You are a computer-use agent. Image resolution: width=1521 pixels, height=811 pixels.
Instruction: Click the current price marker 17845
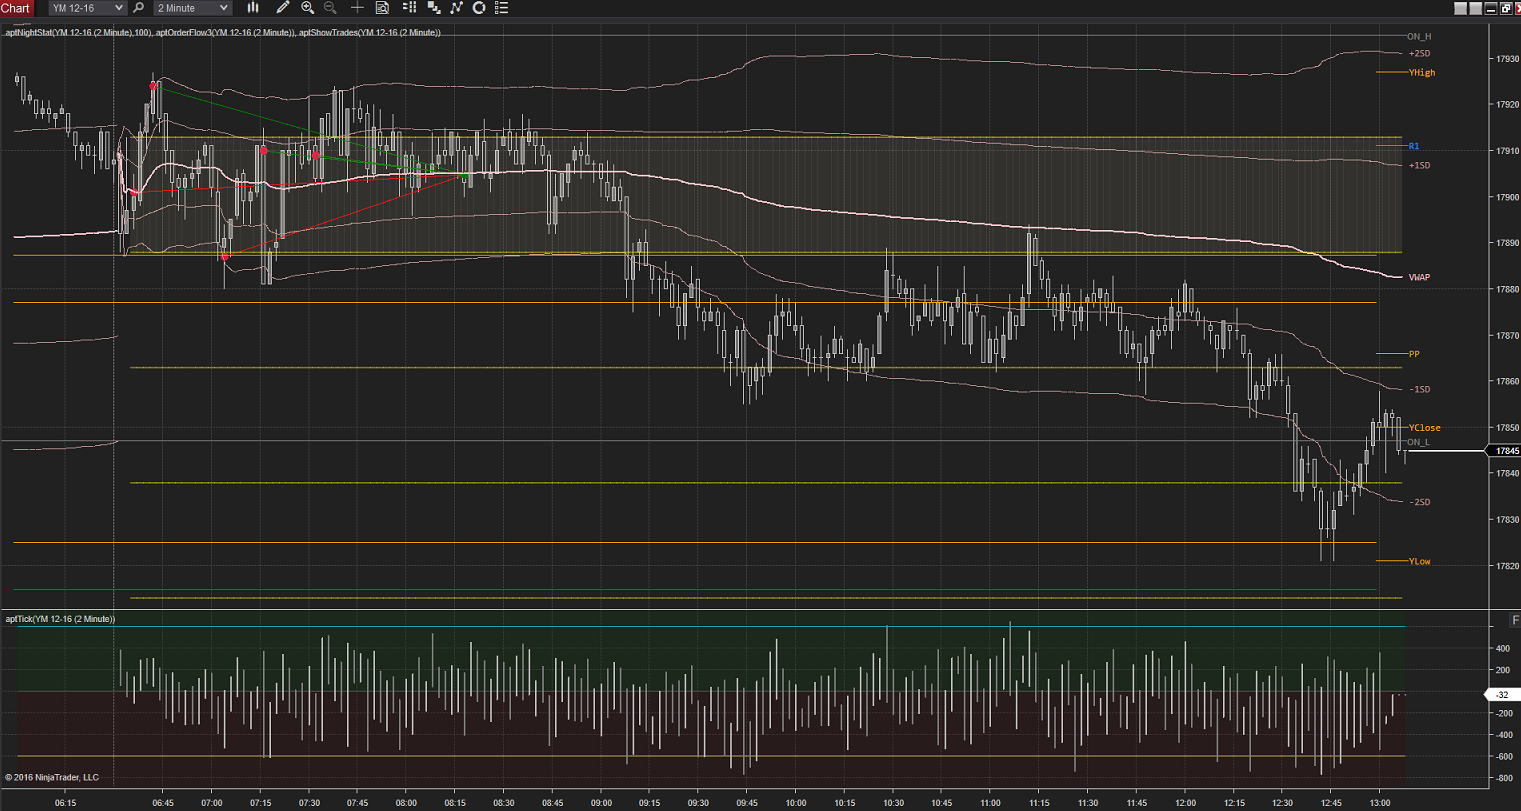click(x=1506, y=451)
